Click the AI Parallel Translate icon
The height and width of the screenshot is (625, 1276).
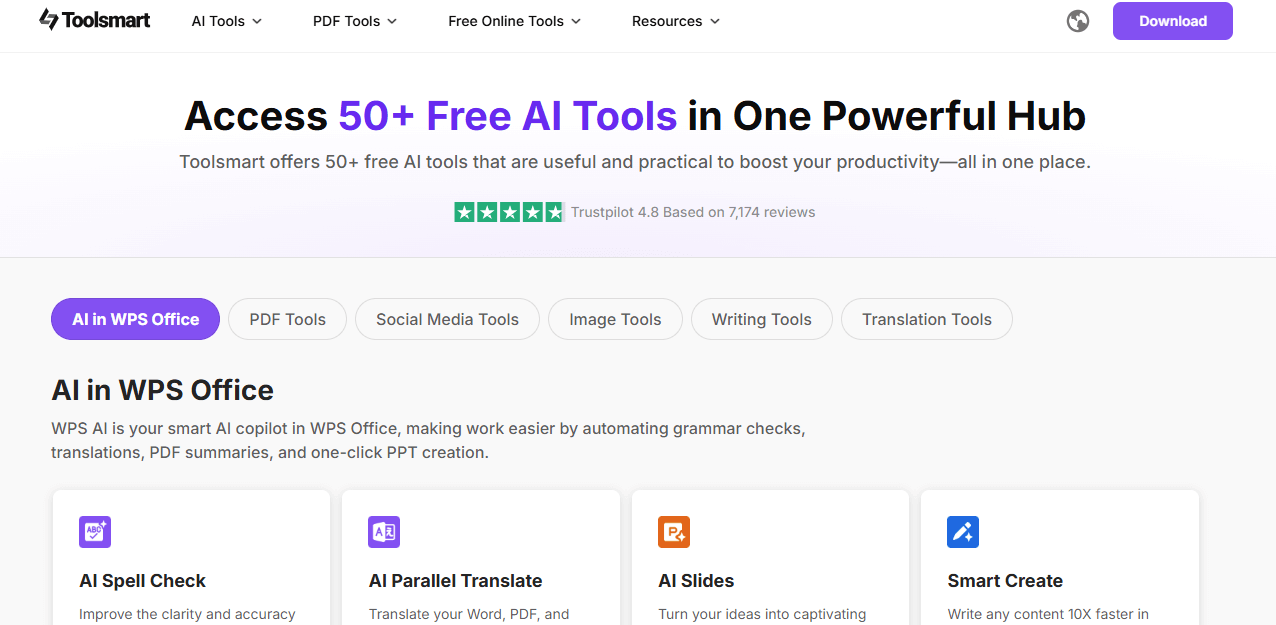384,532
